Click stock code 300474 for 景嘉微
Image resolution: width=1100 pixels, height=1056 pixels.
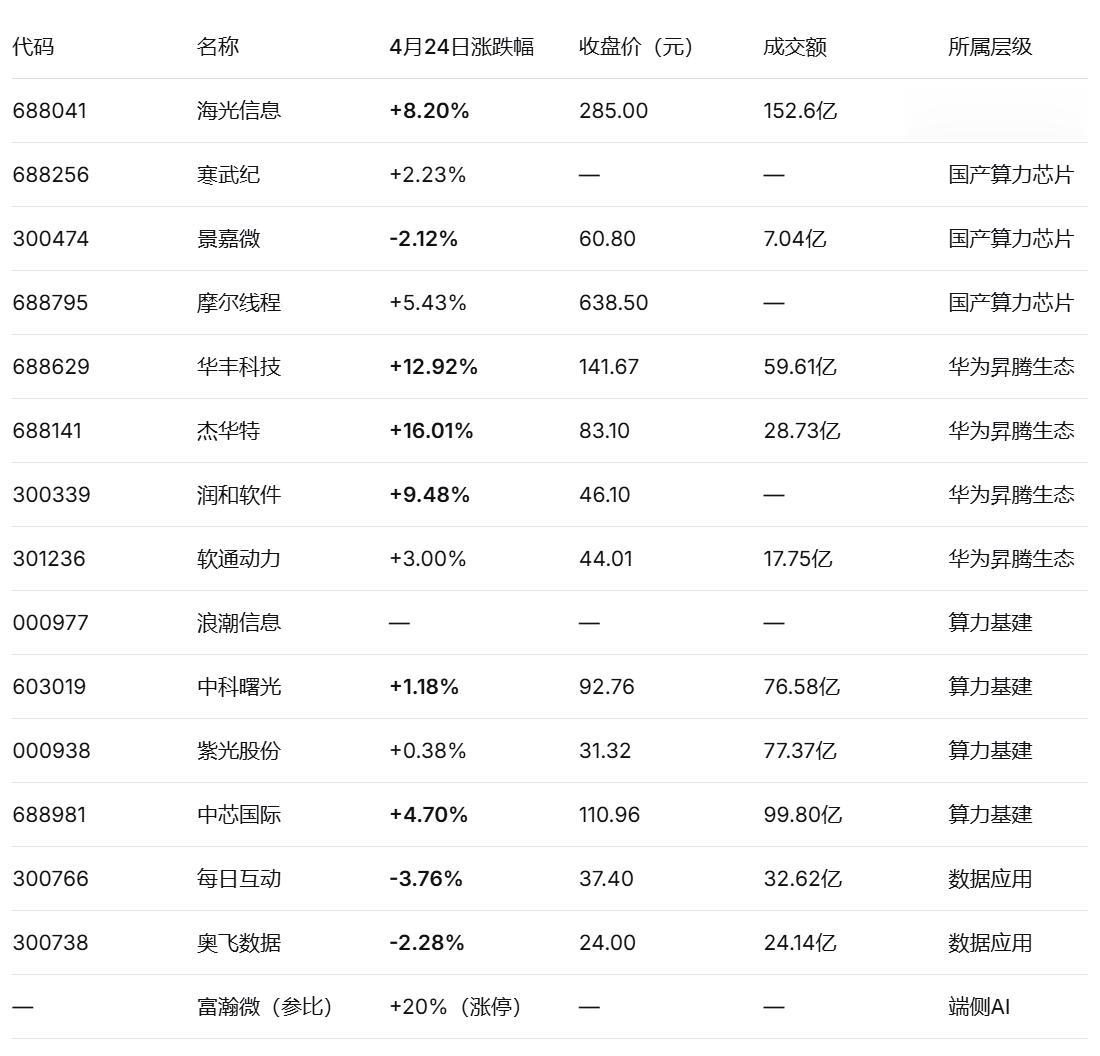(50, 239)
